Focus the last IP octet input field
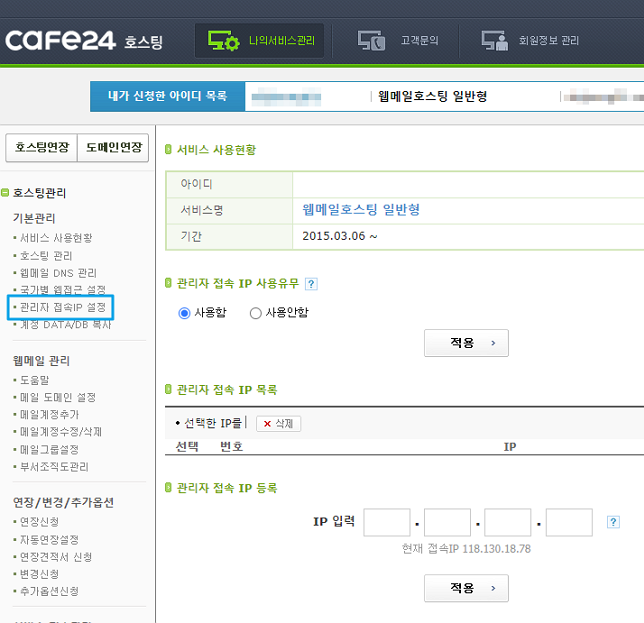The height and width of the screenshot is (623, 644). coord(569,522)
